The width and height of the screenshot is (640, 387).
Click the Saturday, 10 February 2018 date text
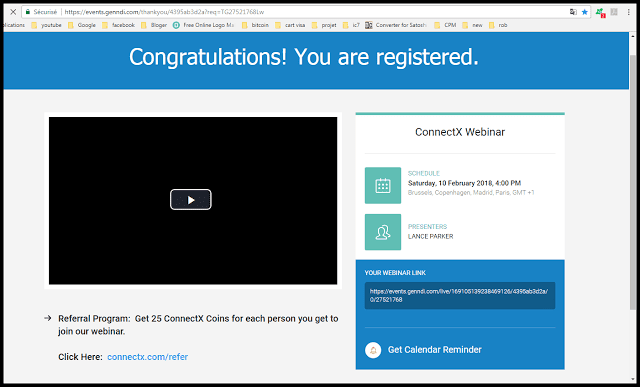coord(464,183)
